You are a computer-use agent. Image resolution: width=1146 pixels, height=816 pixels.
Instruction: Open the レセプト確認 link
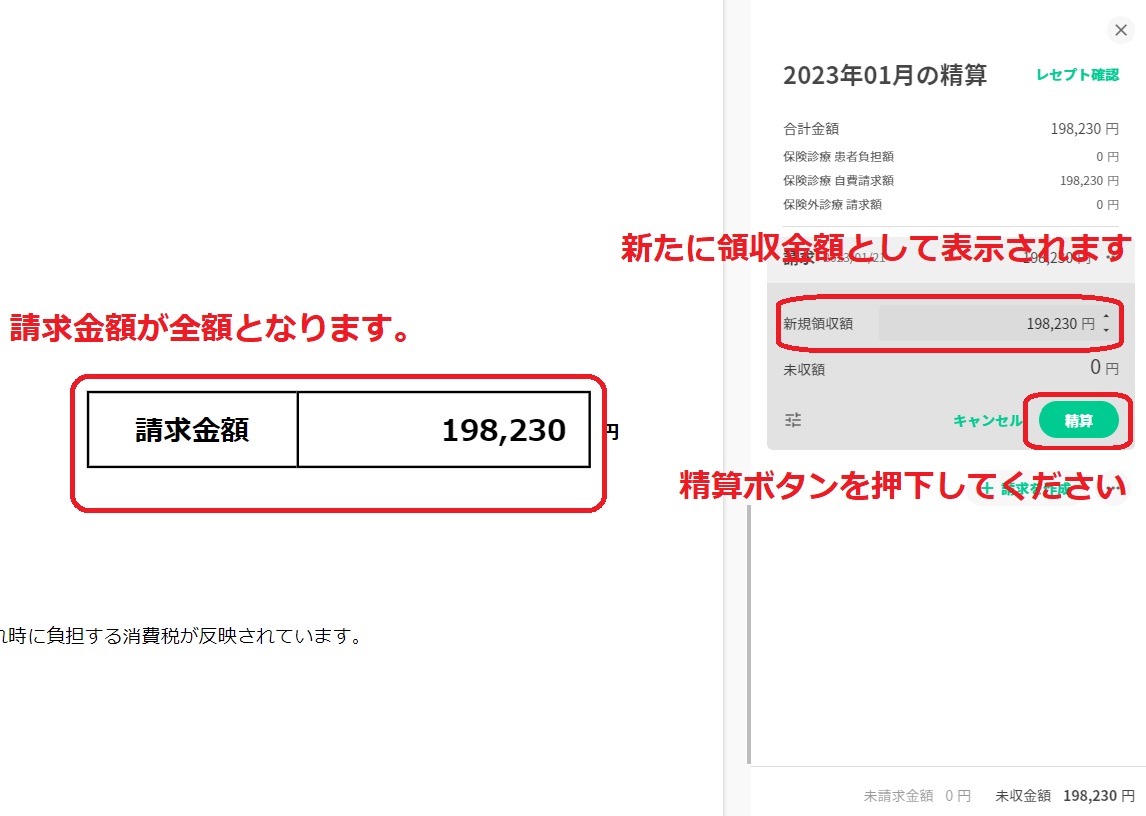pyautogui.click(x=1077, y=75)
